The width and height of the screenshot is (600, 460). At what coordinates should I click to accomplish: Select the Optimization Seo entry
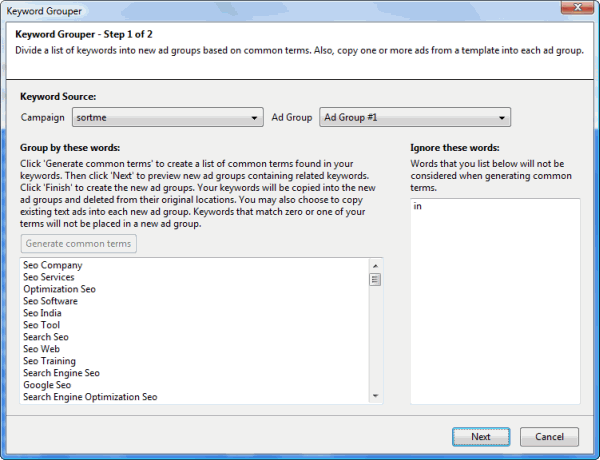tap(59, 289)
